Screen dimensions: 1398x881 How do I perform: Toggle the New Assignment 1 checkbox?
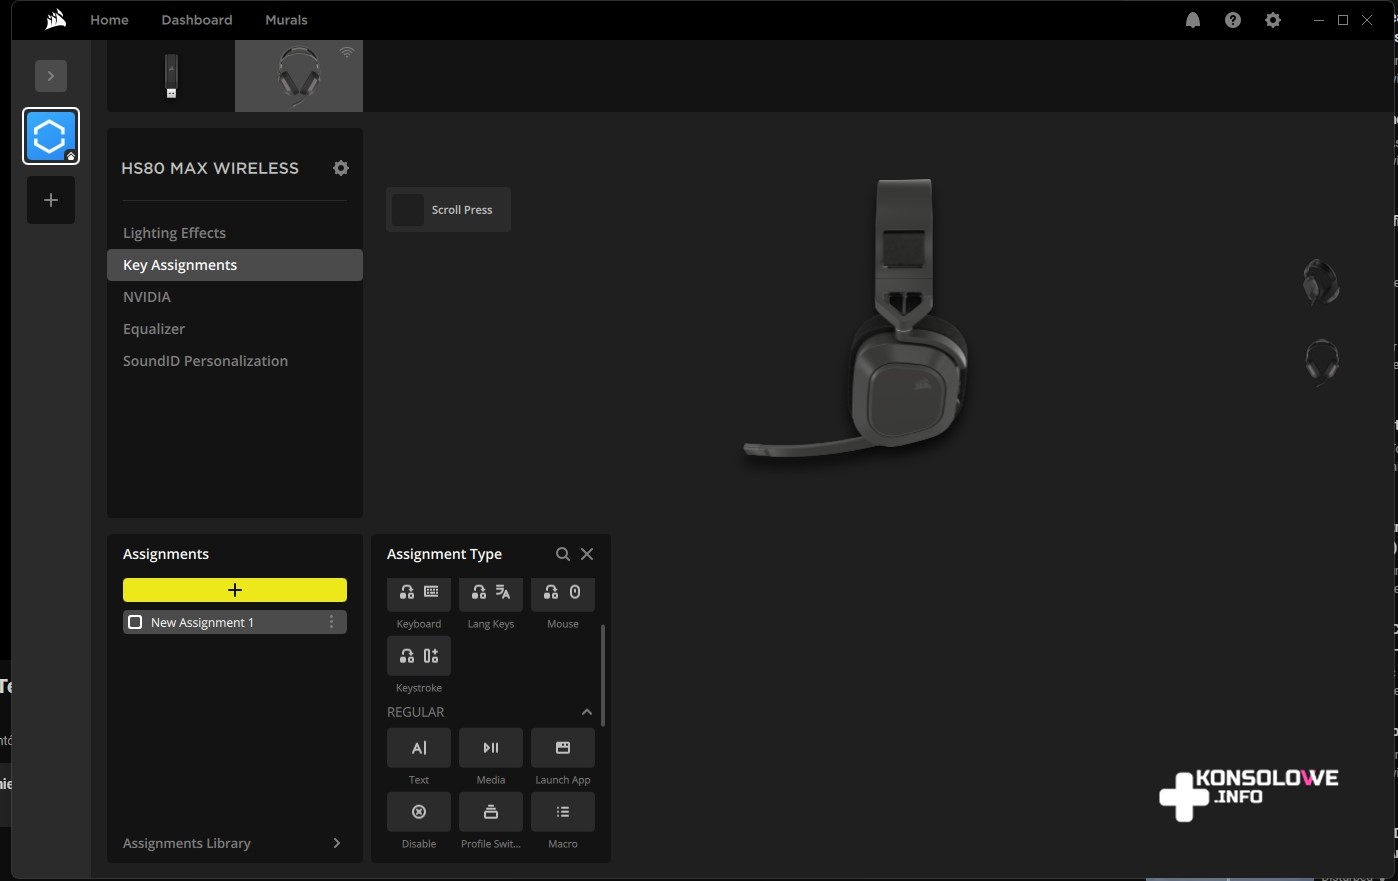(x=135, y=622)
